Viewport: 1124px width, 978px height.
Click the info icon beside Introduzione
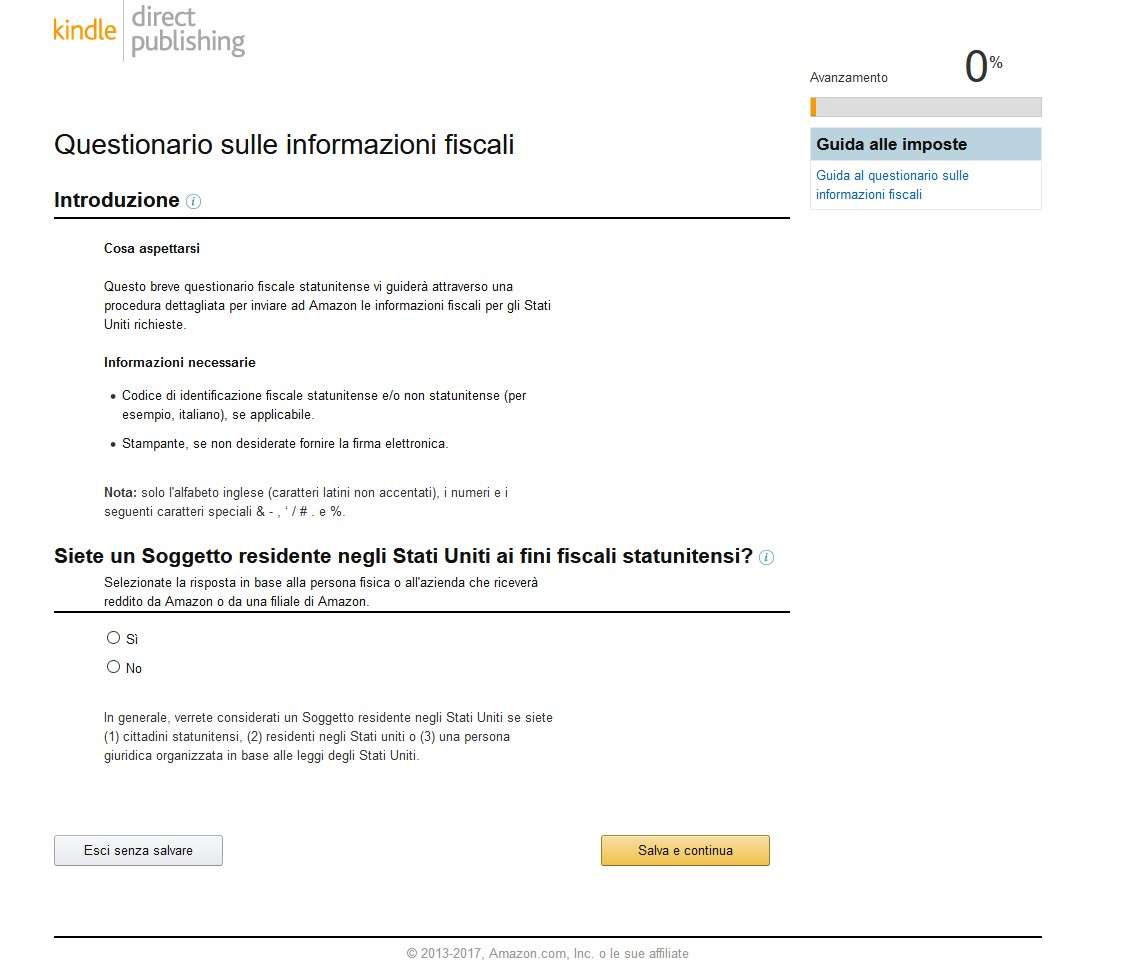point(194,201)
